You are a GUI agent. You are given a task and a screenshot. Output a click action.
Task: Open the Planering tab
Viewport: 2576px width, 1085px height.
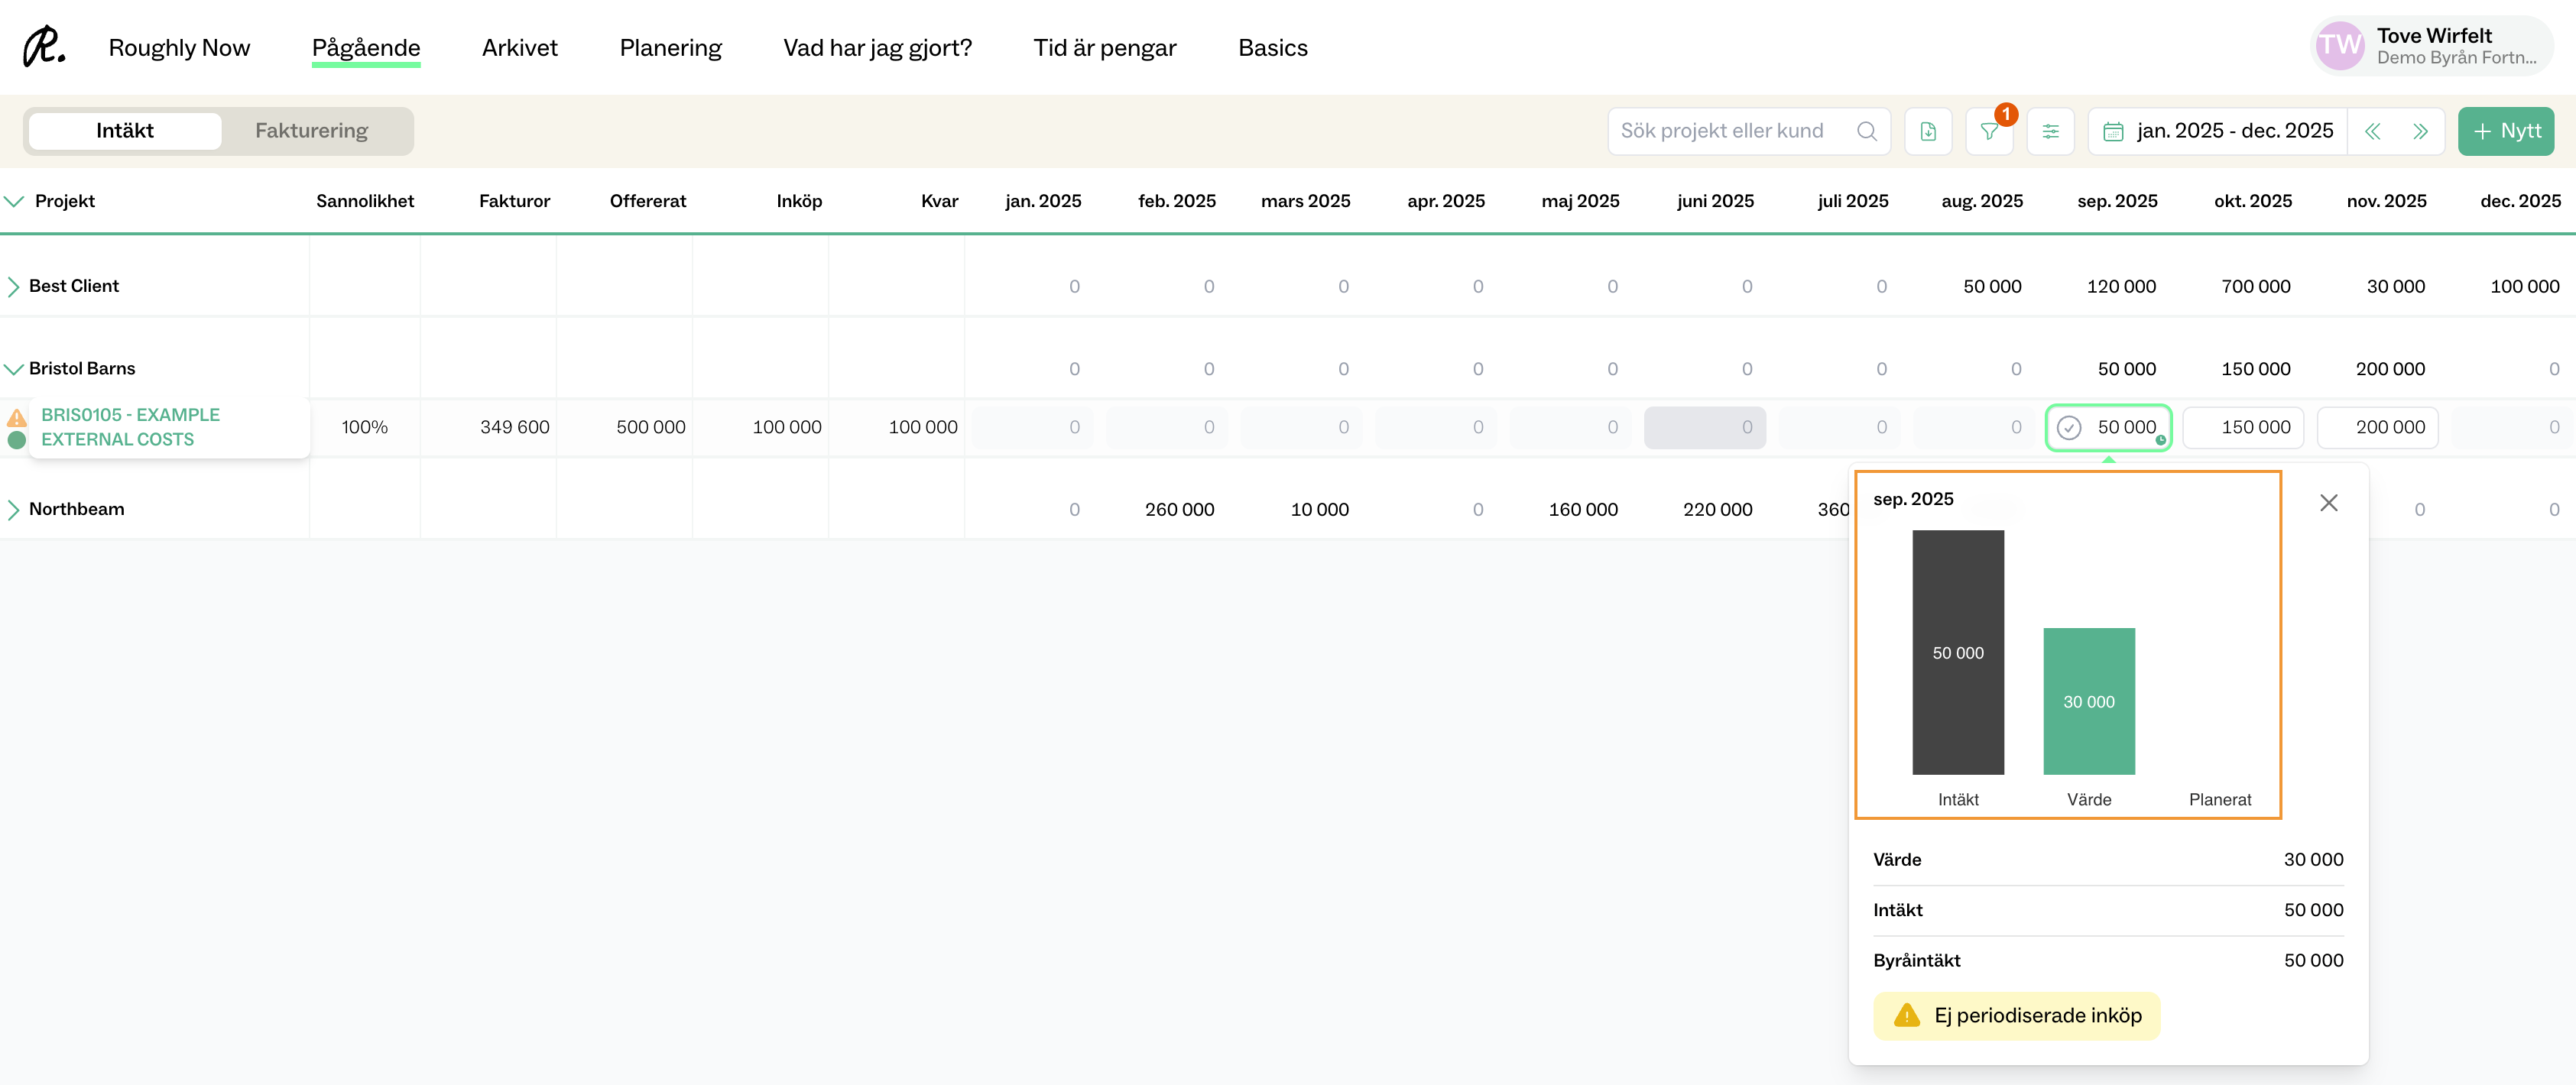[x=670, y=48]
